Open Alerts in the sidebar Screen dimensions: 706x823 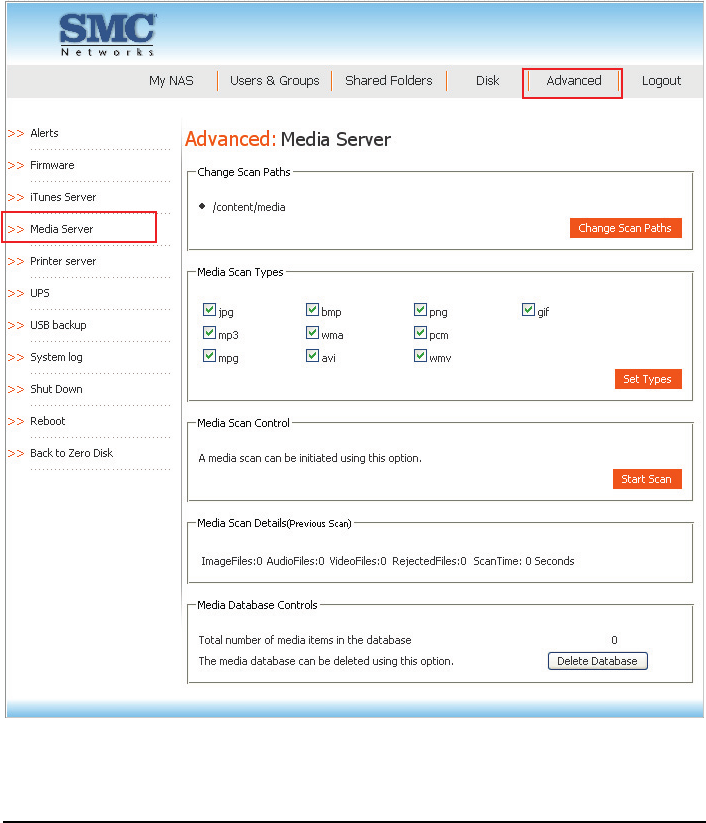coord(44,133)
